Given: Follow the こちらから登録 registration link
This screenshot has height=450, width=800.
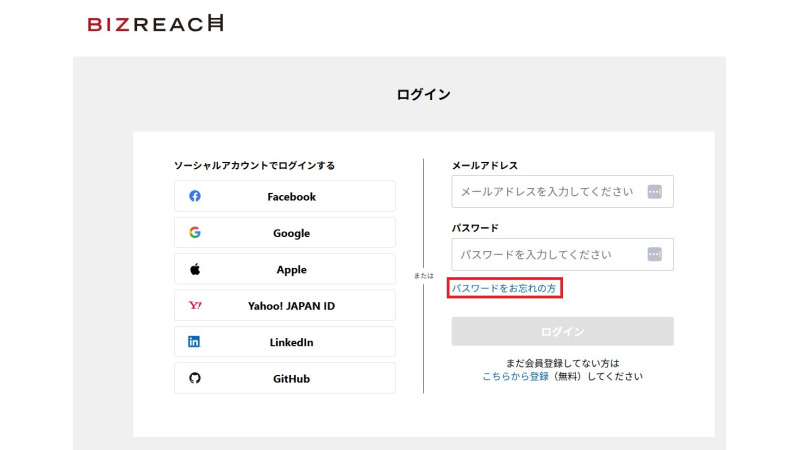Looking at the screenshot, I should pos(515,377).
